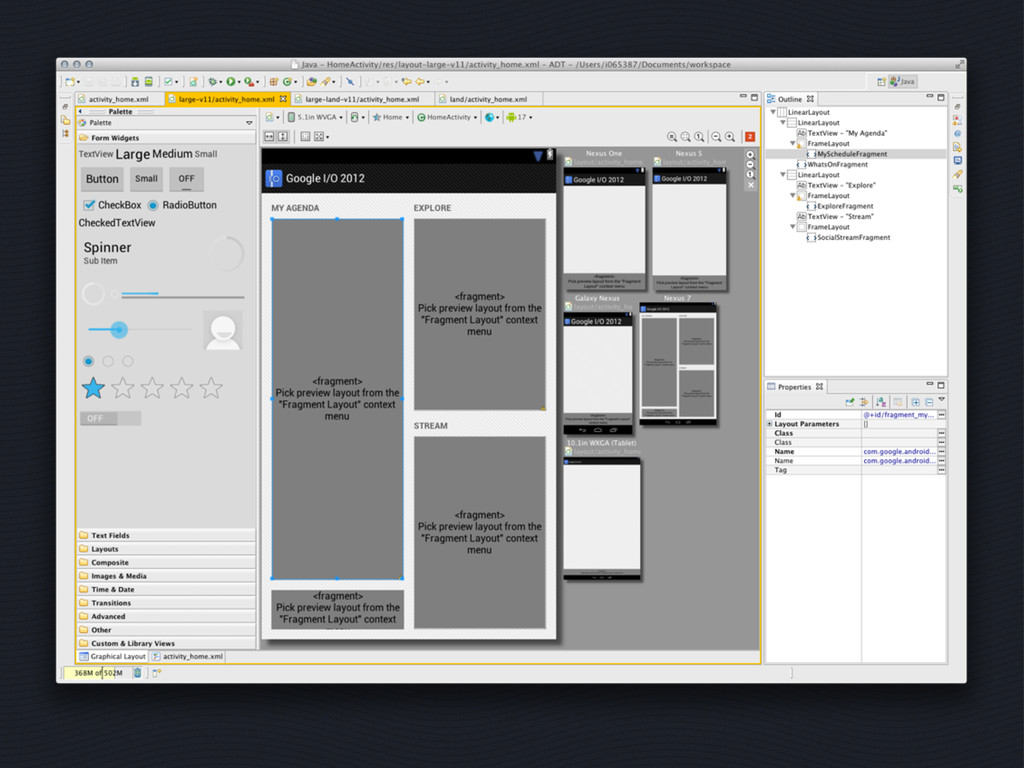Open the Palette view menu arrow
Screen dimensions: 1024x768
pos(249,123)
